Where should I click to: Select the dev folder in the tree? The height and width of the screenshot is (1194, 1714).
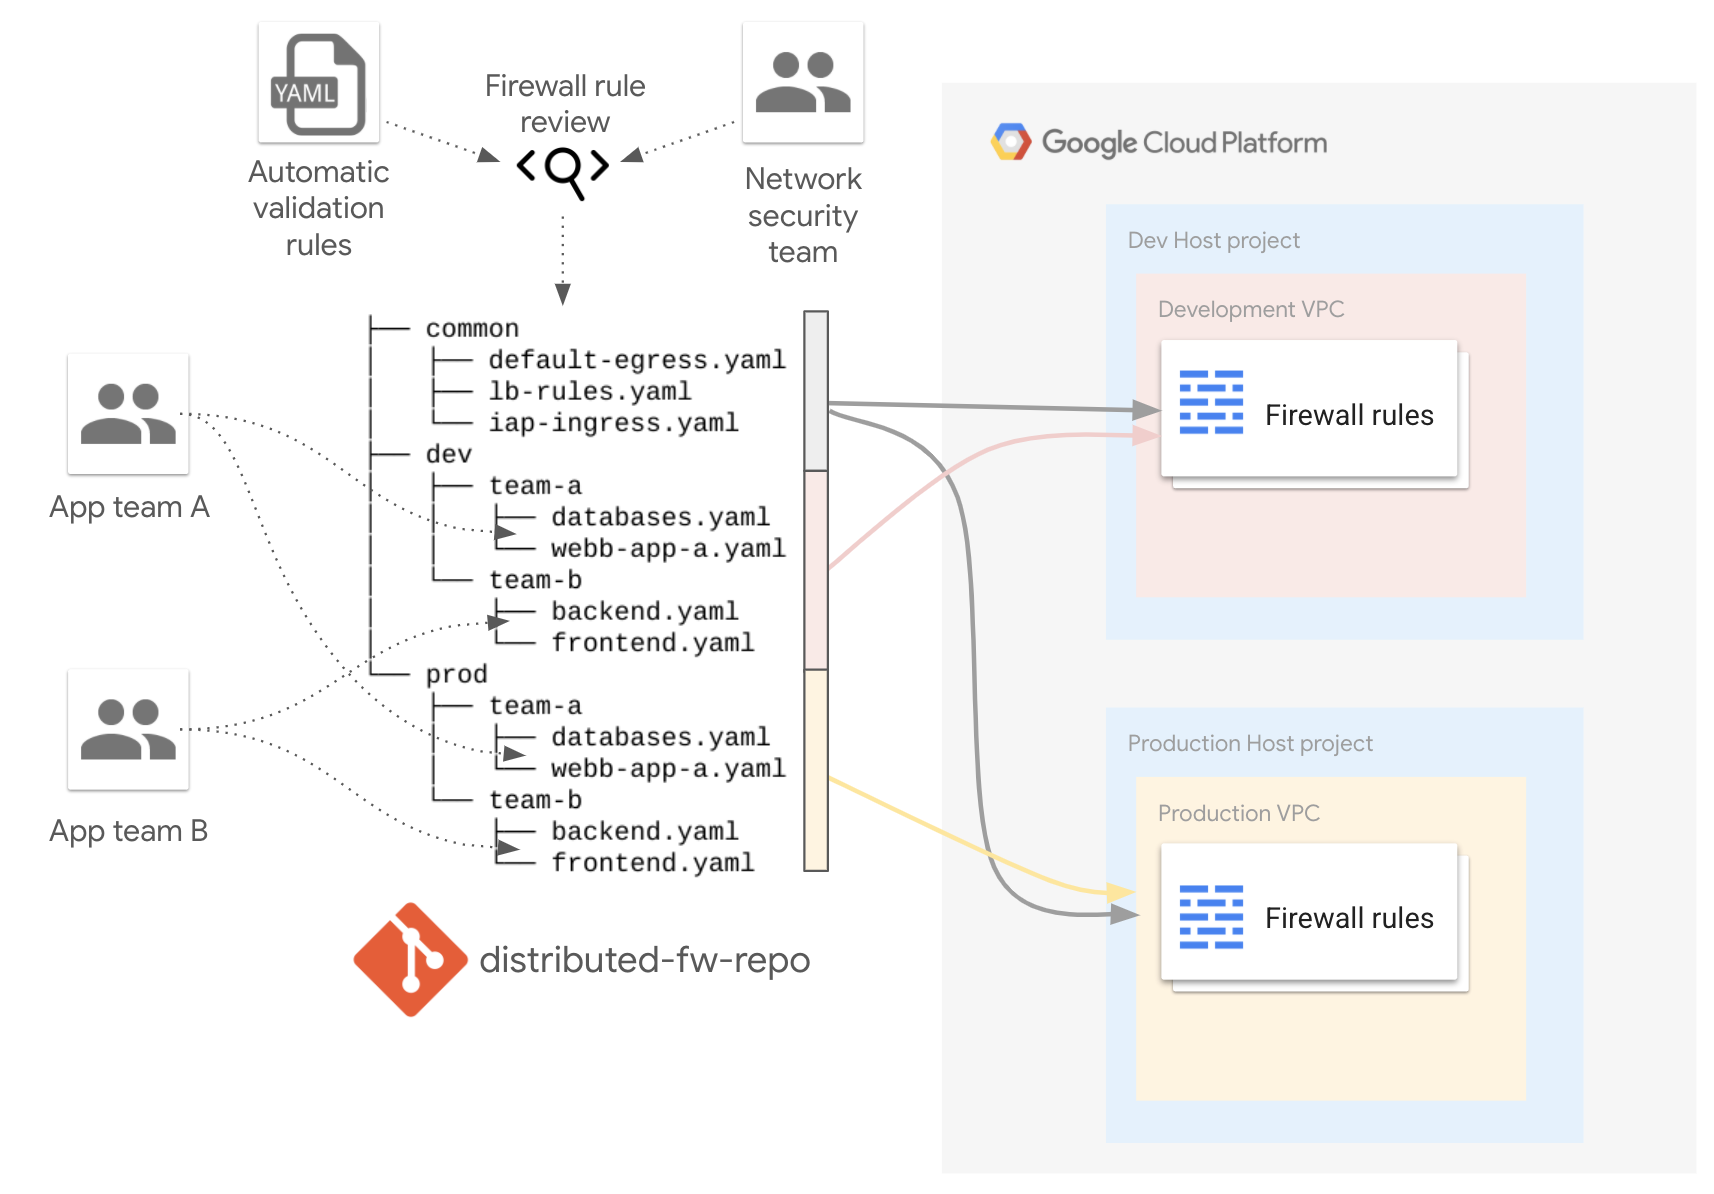point(448,454)
